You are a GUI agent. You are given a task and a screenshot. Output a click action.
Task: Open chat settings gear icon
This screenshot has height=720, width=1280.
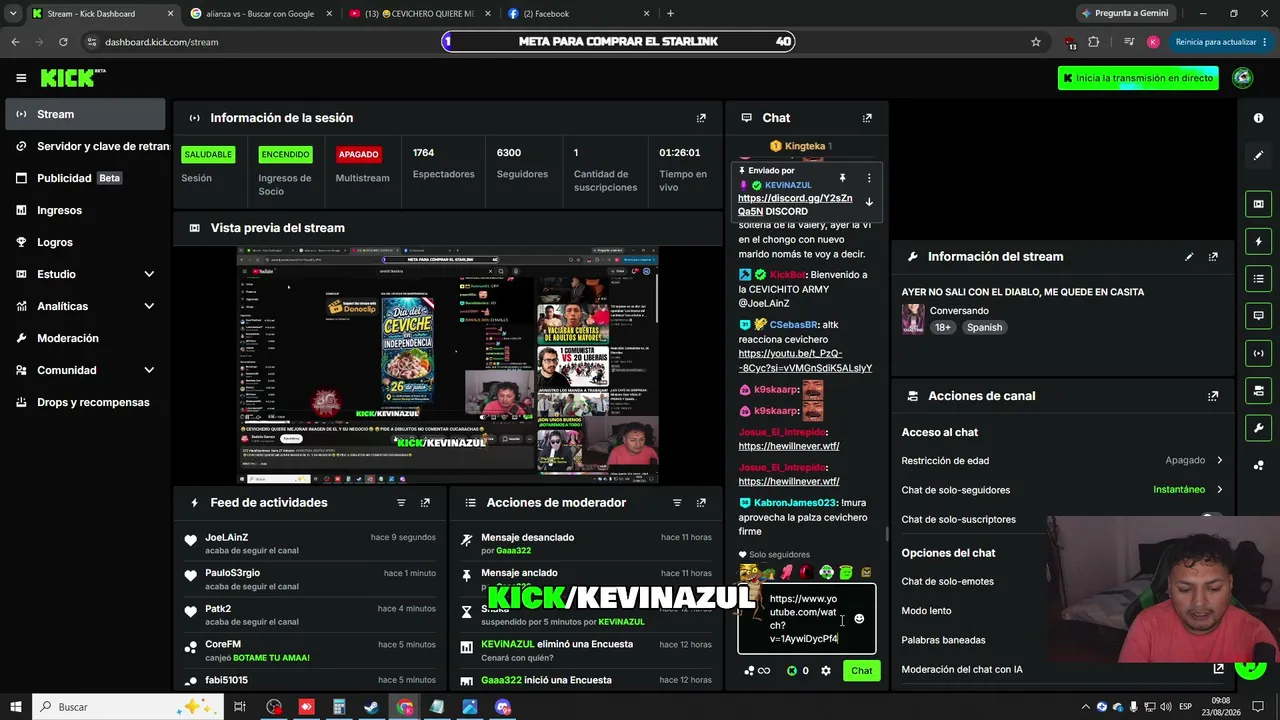click(x=826, y=671)
